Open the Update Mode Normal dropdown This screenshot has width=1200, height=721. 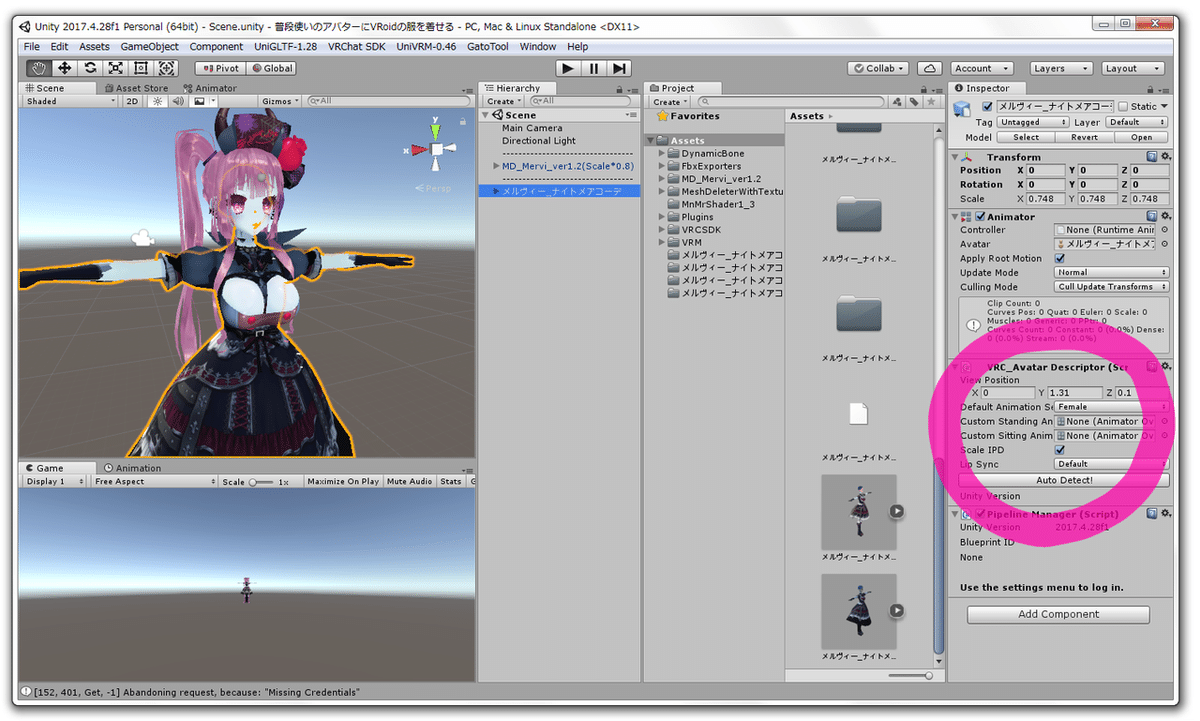(1112, 272)
